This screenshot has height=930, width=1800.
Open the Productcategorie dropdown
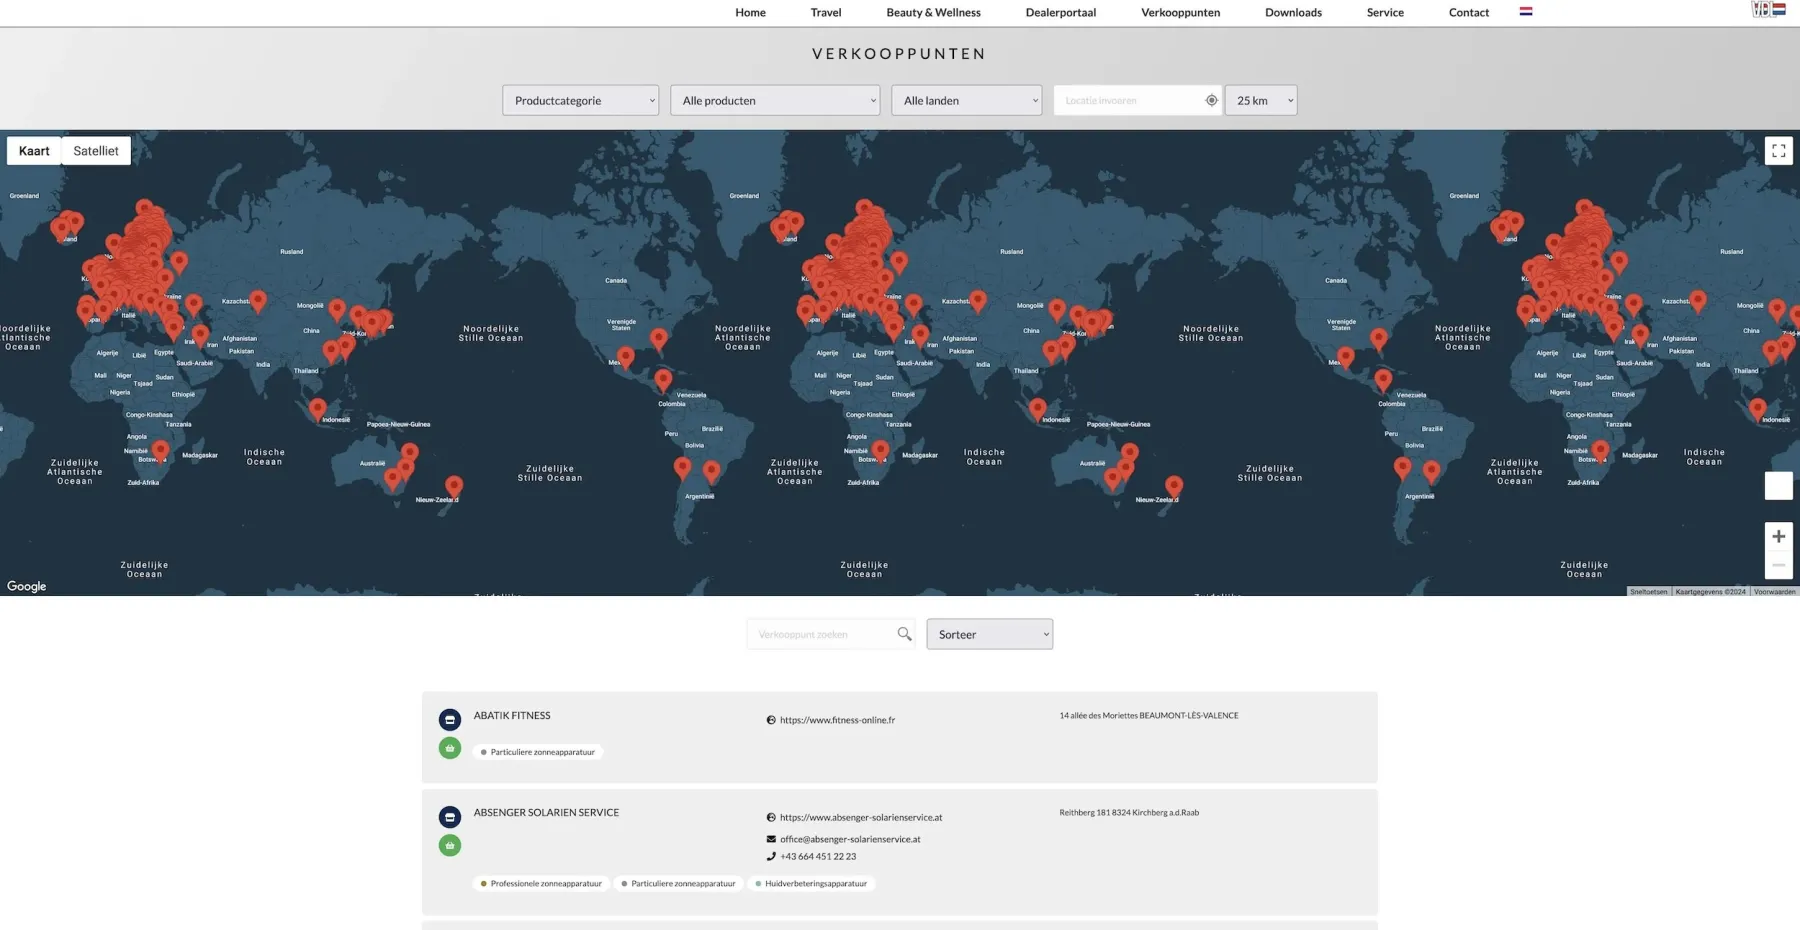580,100
